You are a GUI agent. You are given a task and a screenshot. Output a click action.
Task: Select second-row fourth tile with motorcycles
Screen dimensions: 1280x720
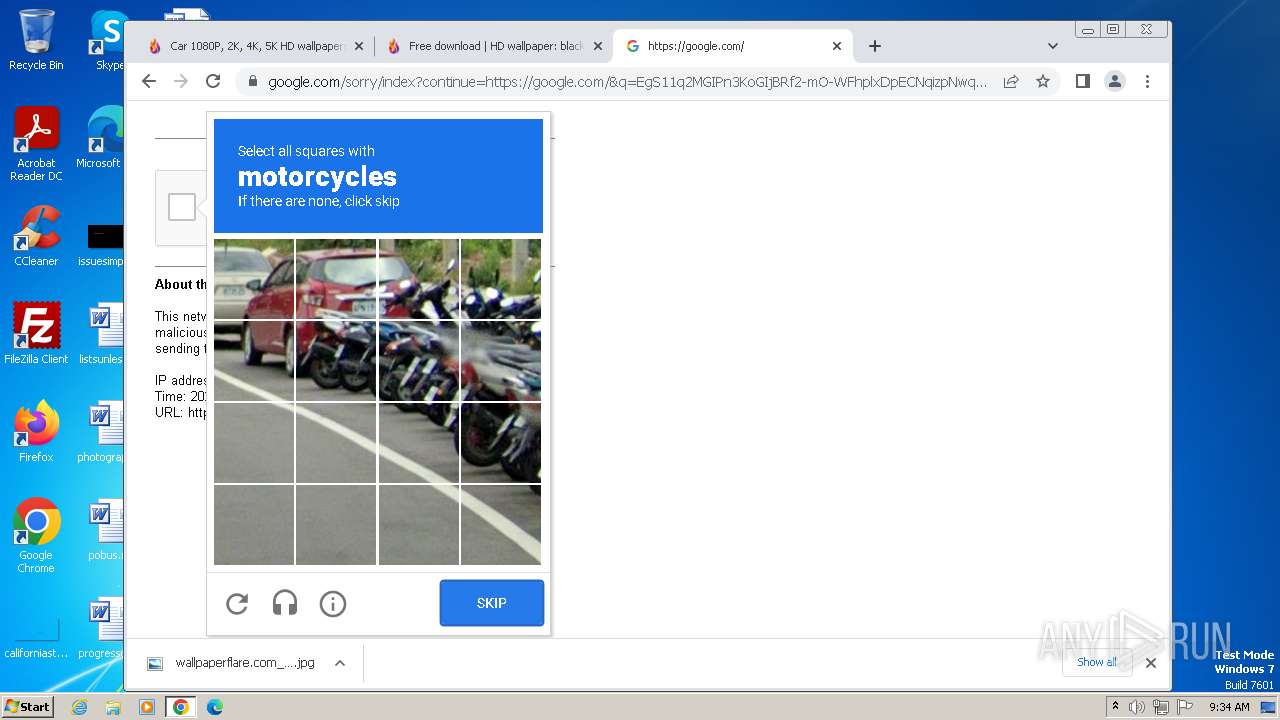point(501,361)
